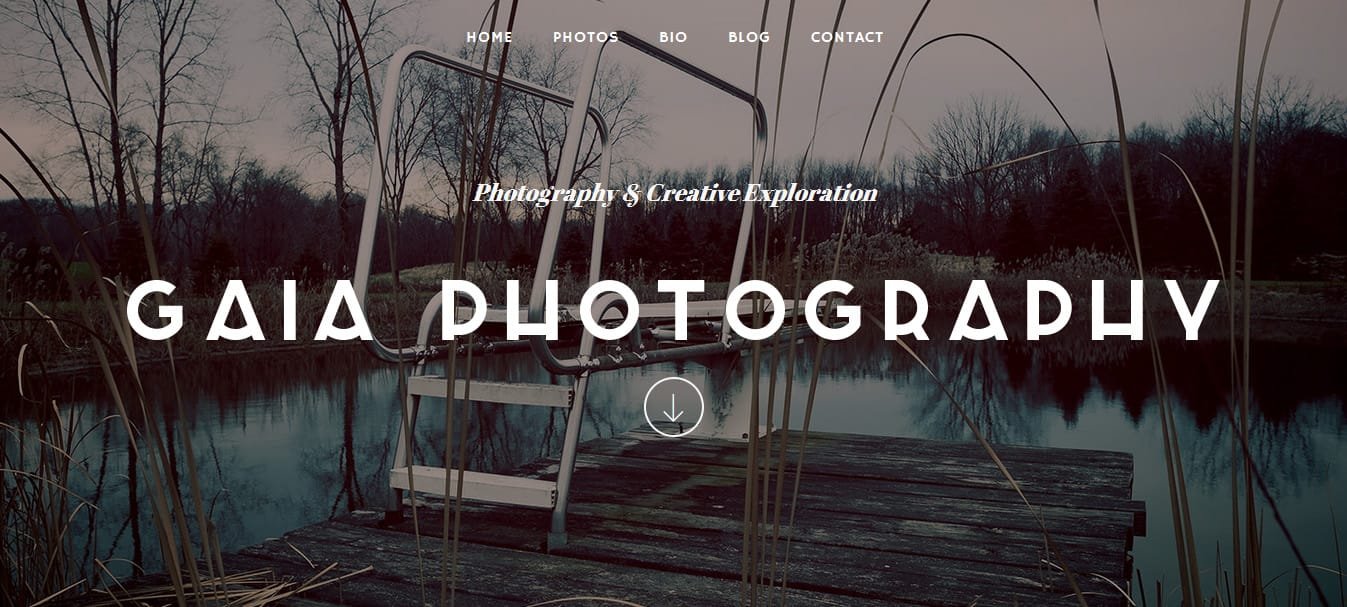Screen dimensions: 1347x607
Task: Open the BIO menu link
Action: tap(673, 37)
